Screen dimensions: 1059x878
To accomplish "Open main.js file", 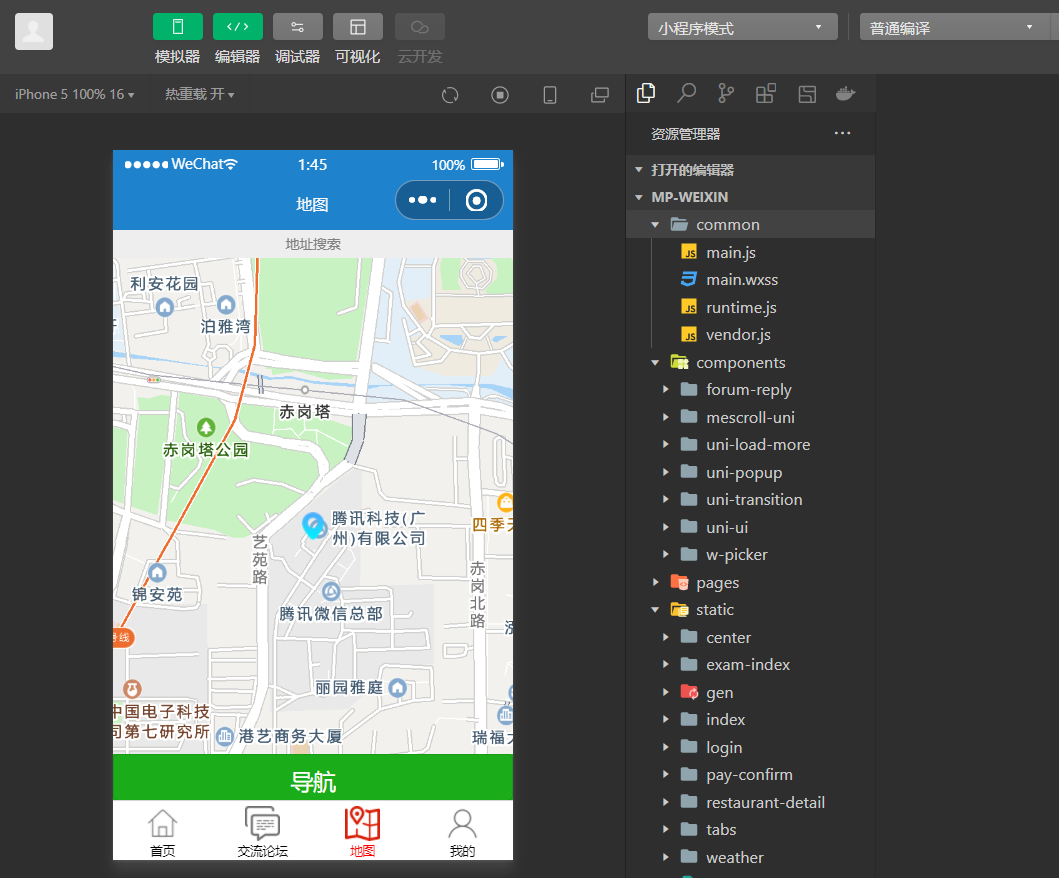I will 751,252.
